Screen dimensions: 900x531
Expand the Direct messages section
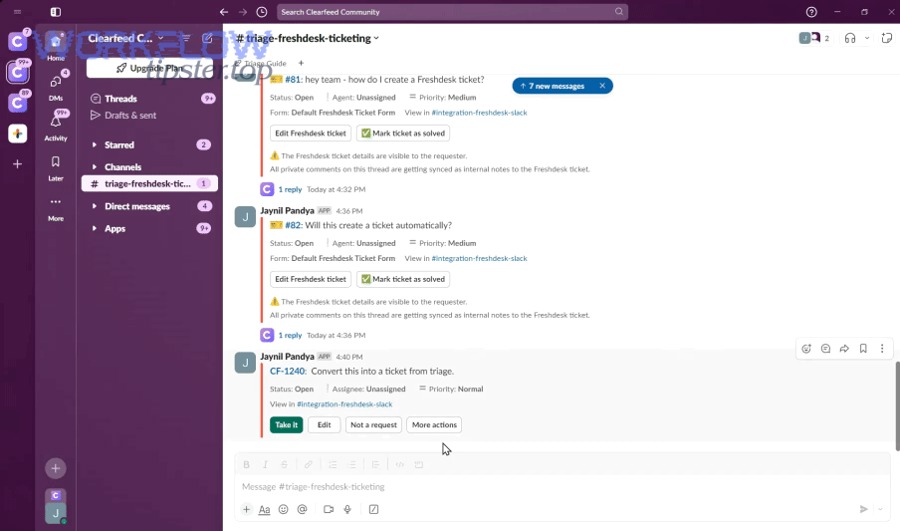click(x=95, y=206)
